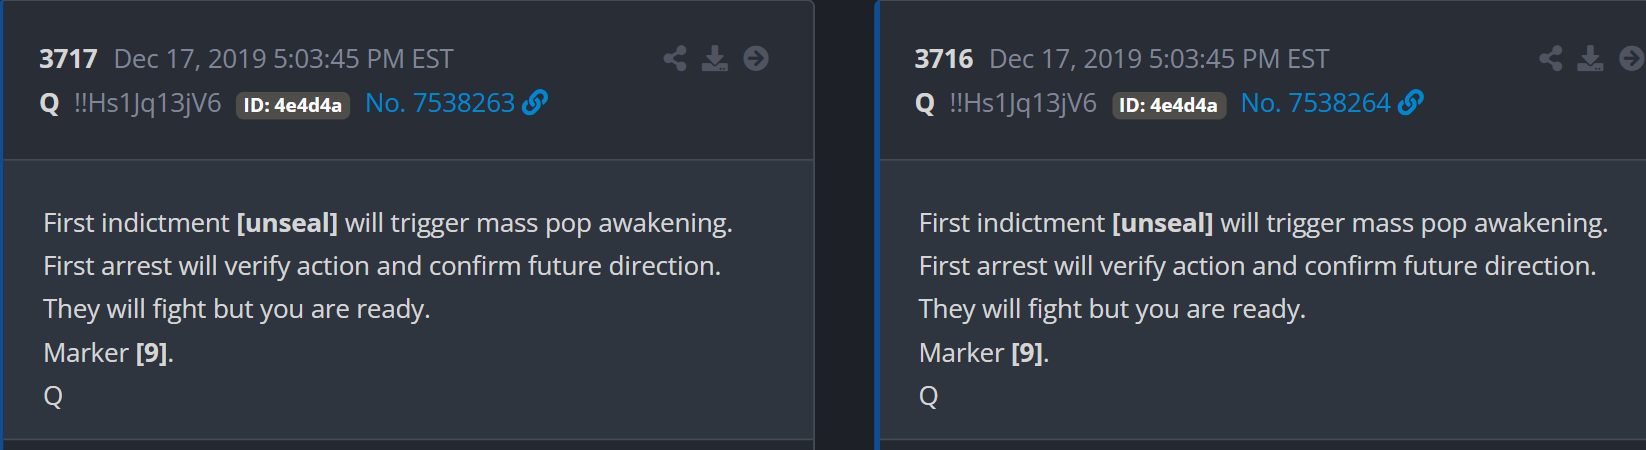Click the chain link icon beside No. 7538263
This screenshot has width=1646, height=450.
(x=535, y=102)
